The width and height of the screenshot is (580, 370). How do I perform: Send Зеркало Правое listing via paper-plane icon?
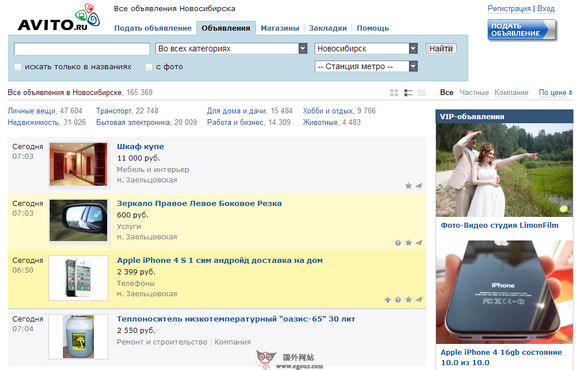[419, 243]
